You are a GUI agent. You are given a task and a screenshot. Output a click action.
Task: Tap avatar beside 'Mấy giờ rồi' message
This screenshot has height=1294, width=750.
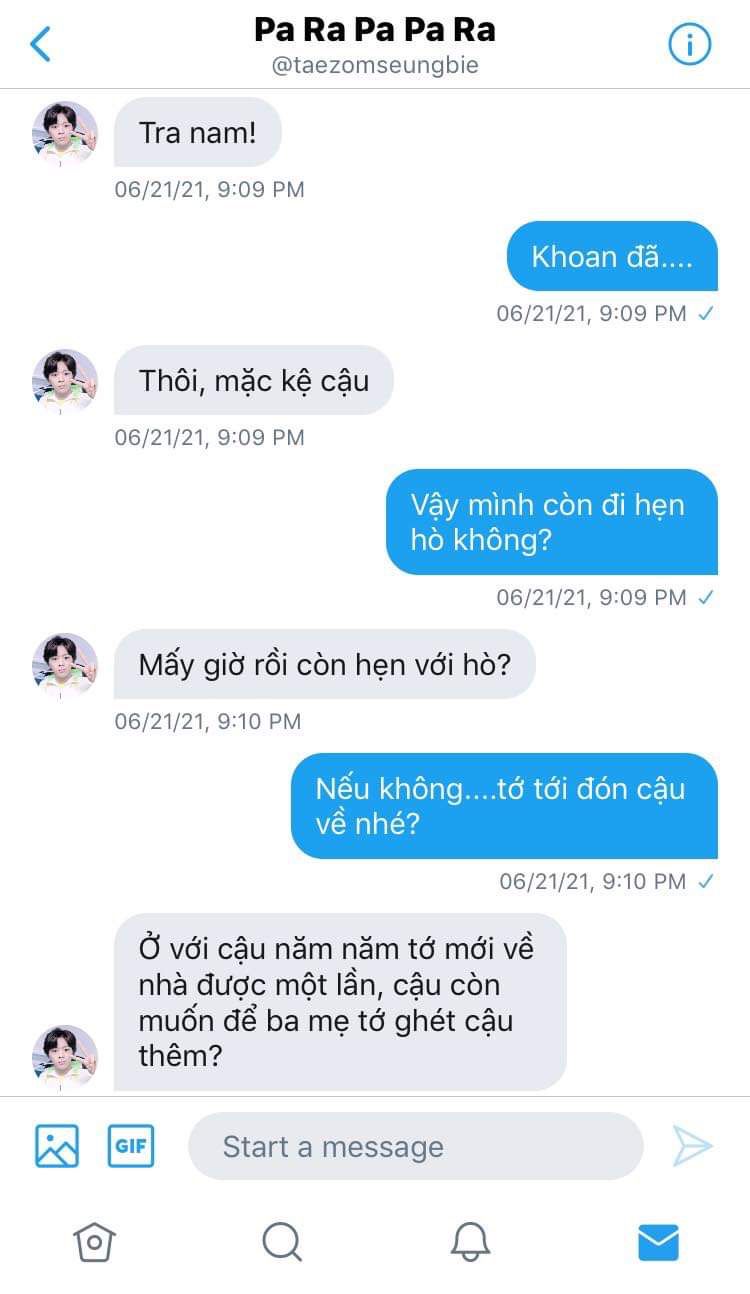pyautogui.click(x=65, y=665)
